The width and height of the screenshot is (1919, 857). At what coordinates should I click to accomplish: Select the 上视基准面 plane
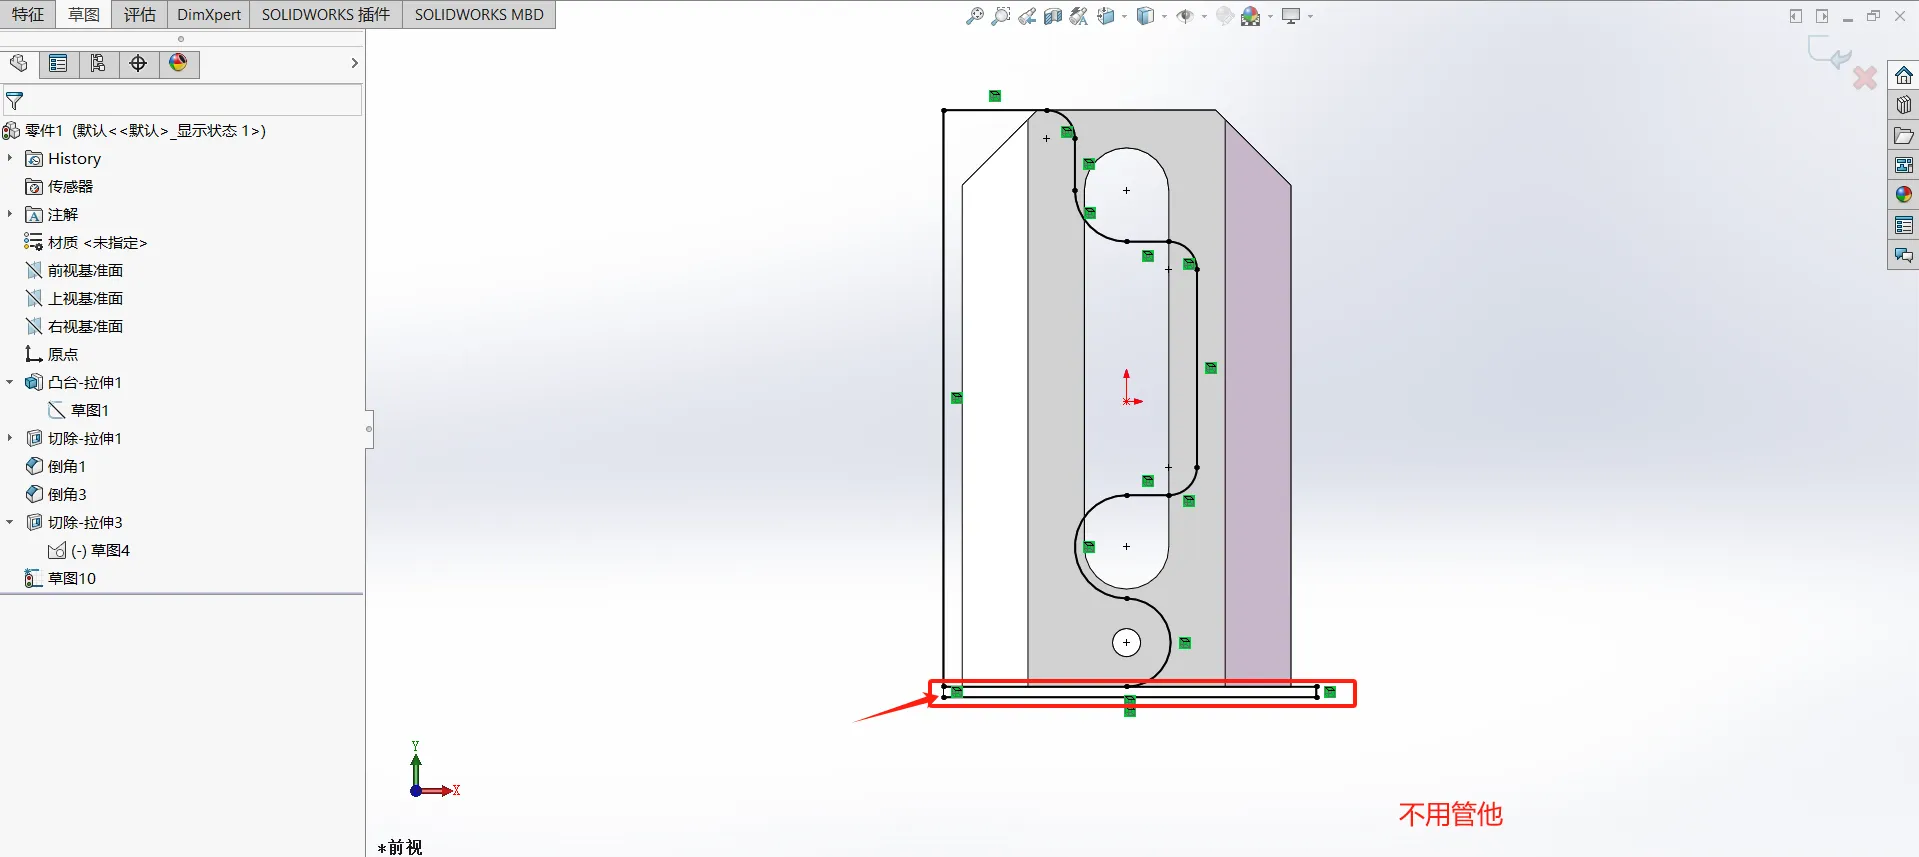point(74,298)
